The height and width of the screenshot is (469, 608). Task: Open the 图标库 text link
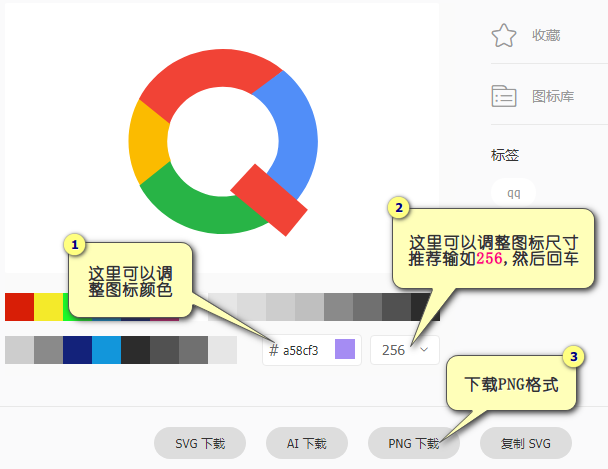tap(552, 96)
